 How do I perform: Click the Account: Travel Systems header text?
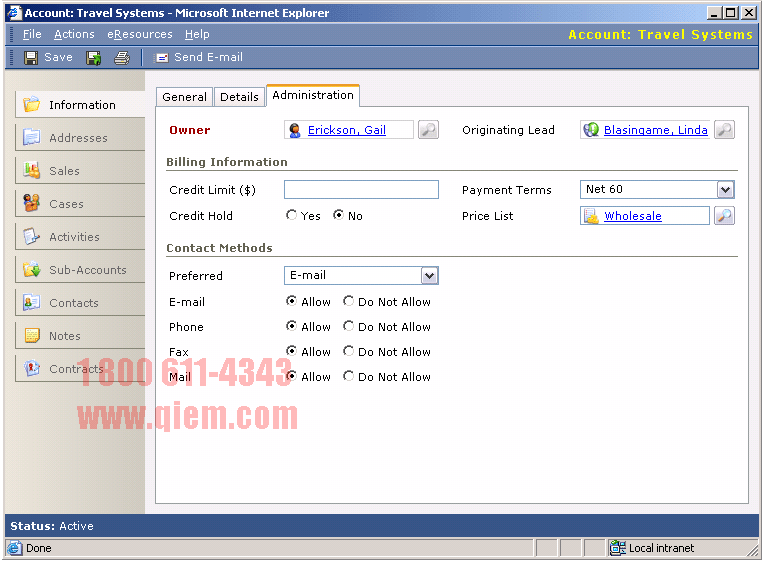660,35
